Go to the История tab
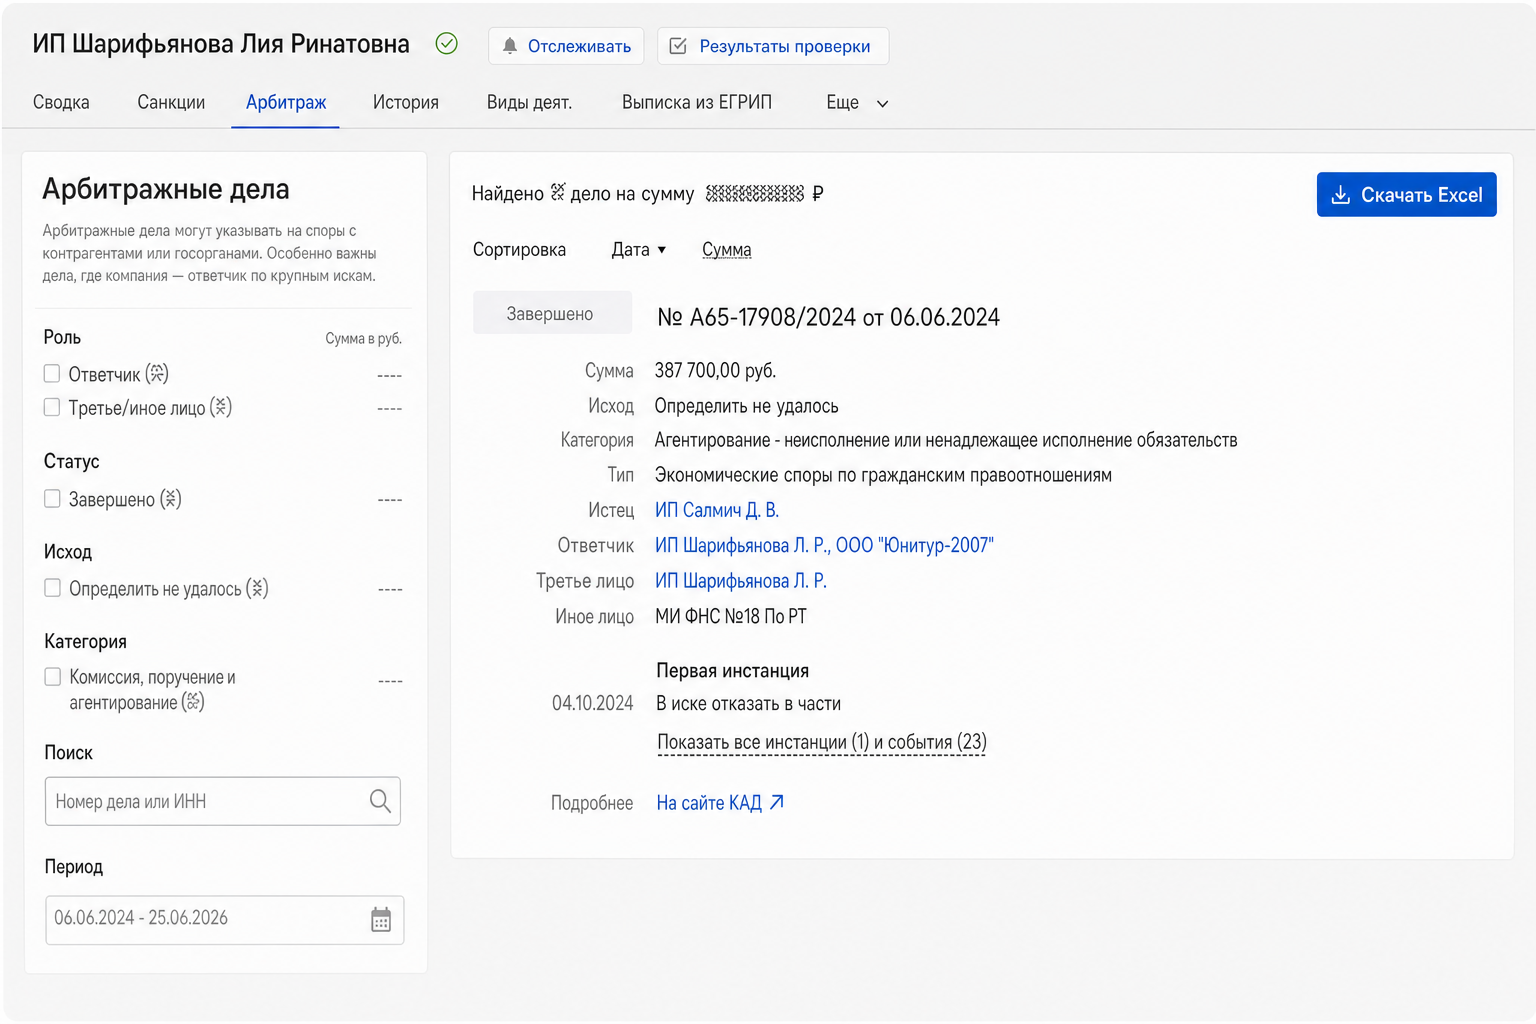Viewport: 1536px width, 1024px height. pos(406,102)
